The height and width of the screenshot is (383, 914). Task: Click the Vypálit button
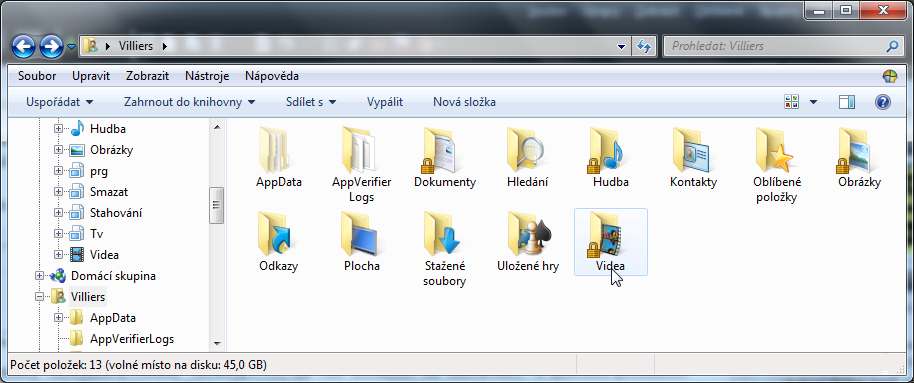(385, 102)
